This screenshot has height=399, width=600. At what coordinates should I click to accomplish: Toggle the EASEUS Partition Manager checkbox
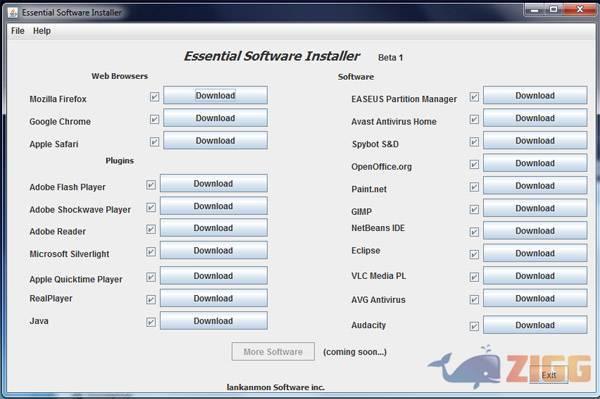474,97
